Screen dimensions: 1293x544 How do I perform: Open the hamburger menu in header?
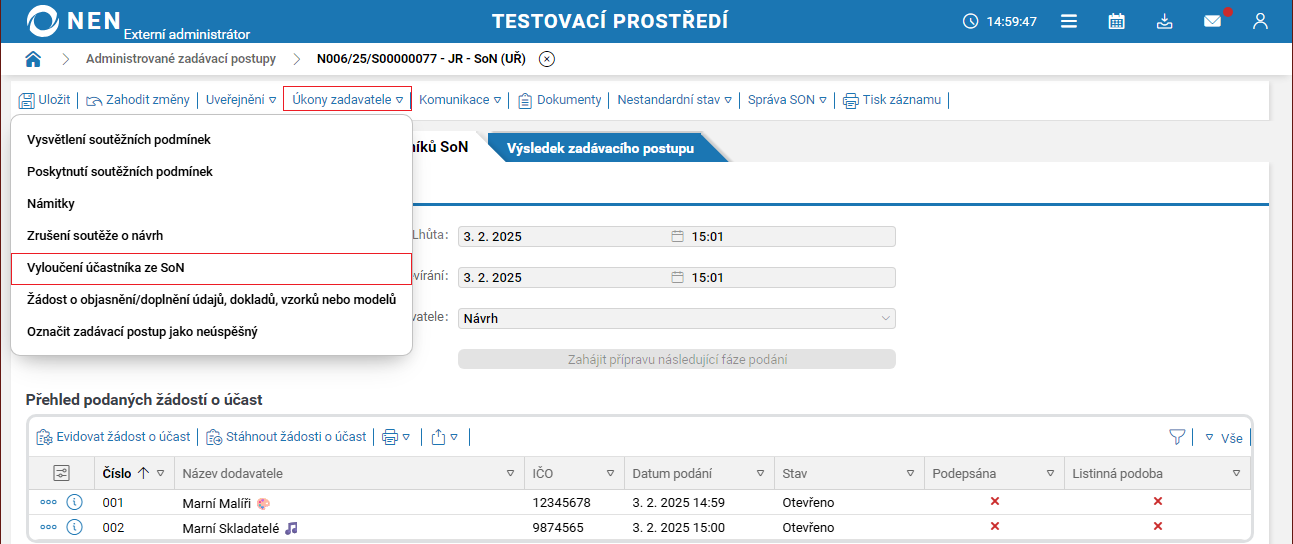point(1069,21)
